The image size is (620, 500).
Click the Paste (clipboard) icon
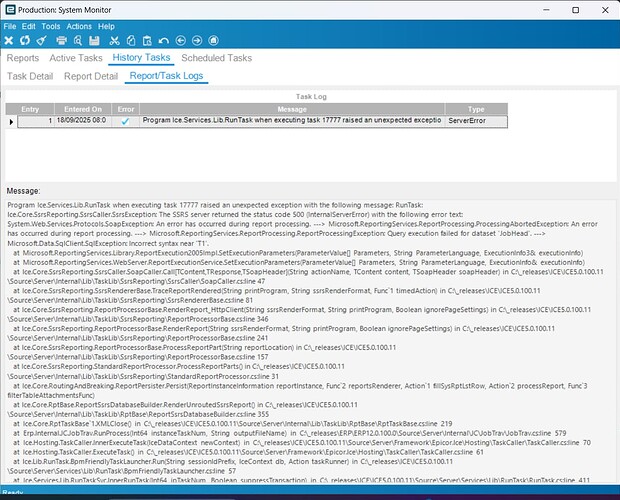click(147, 40)
